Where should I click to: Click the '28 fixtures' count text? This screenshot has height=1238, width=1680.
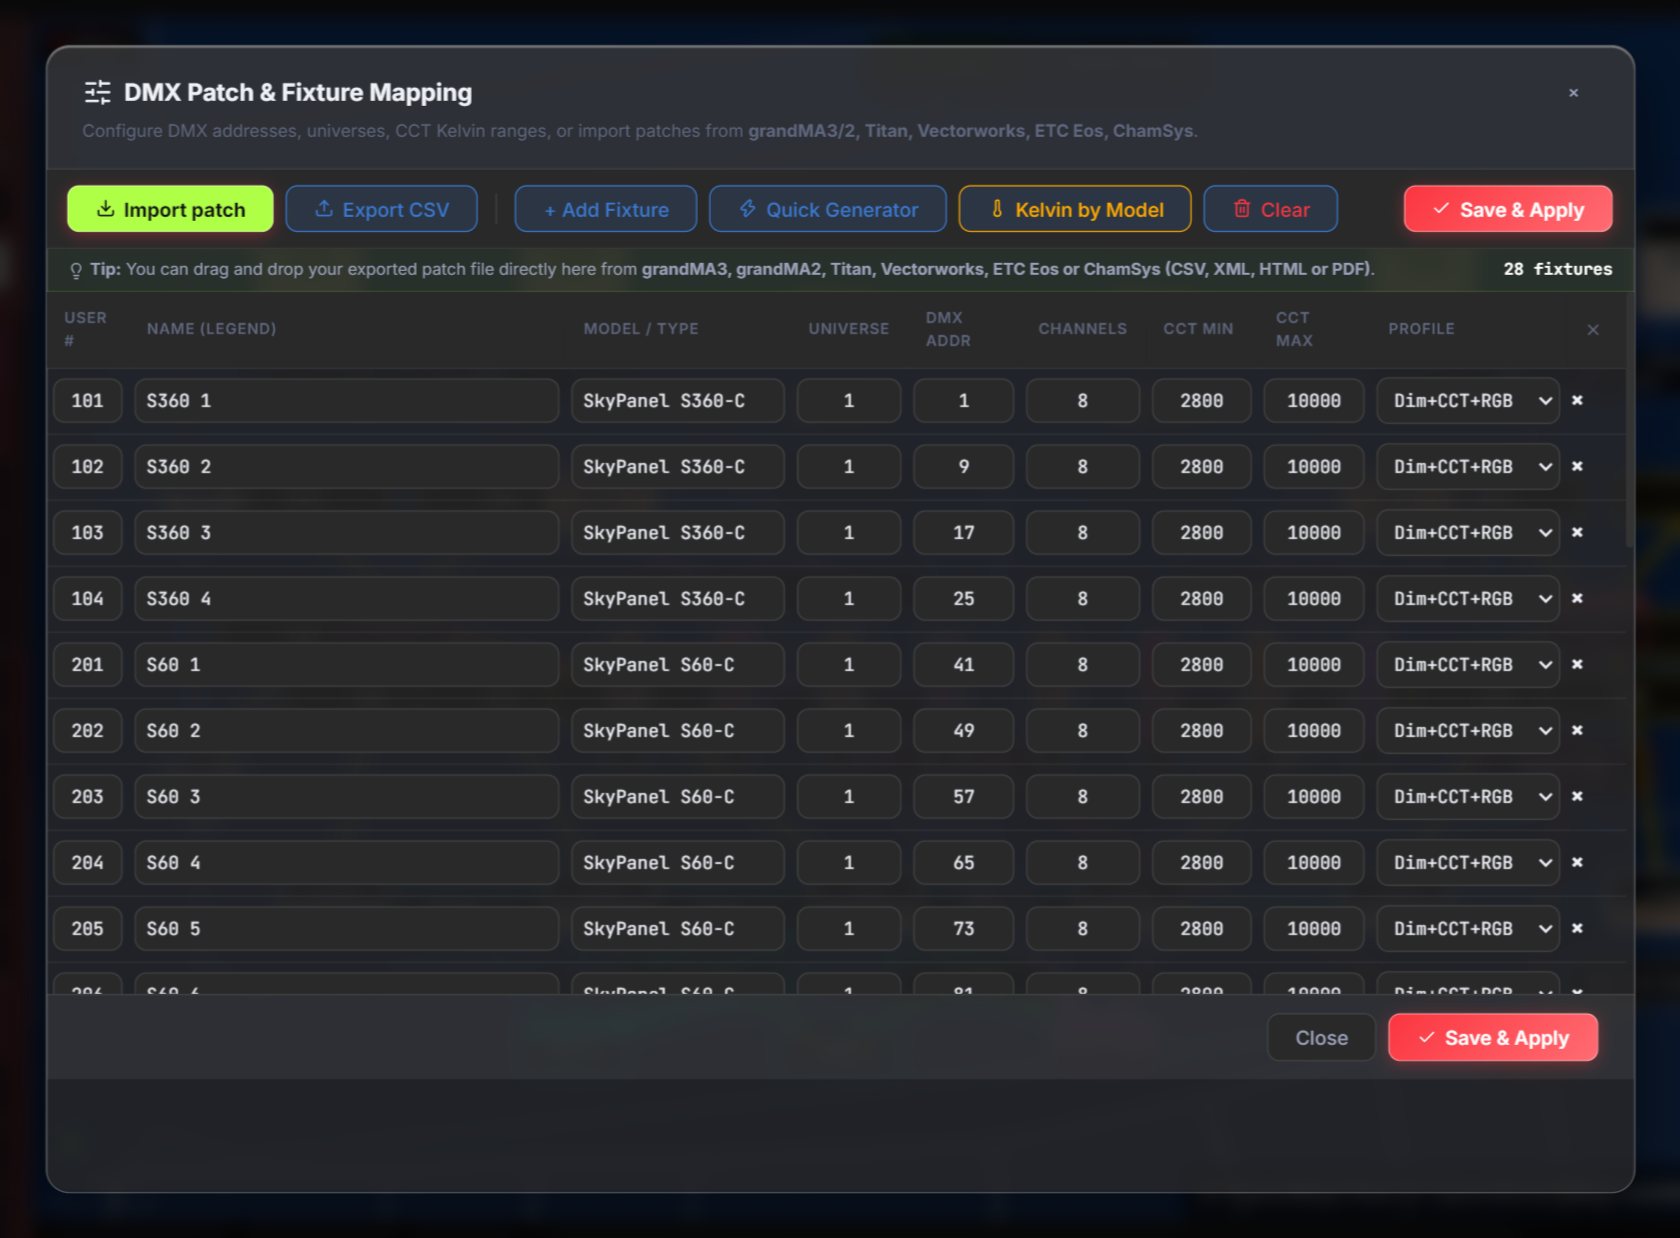(1558, 269)
